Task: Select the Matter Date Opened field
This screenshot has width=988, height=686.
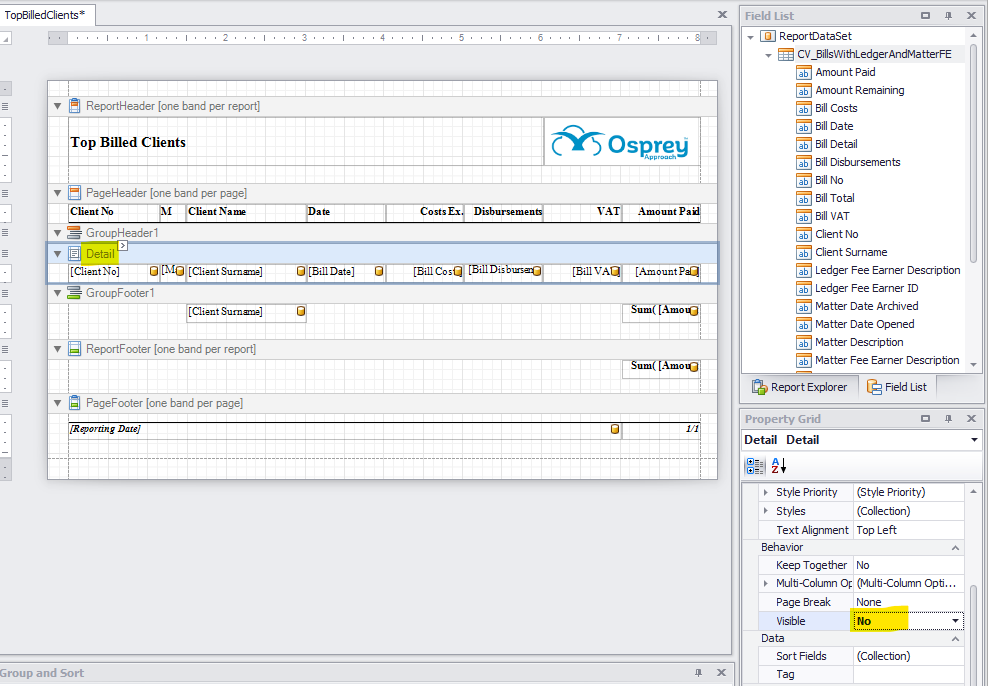Action: click(864, 324)
